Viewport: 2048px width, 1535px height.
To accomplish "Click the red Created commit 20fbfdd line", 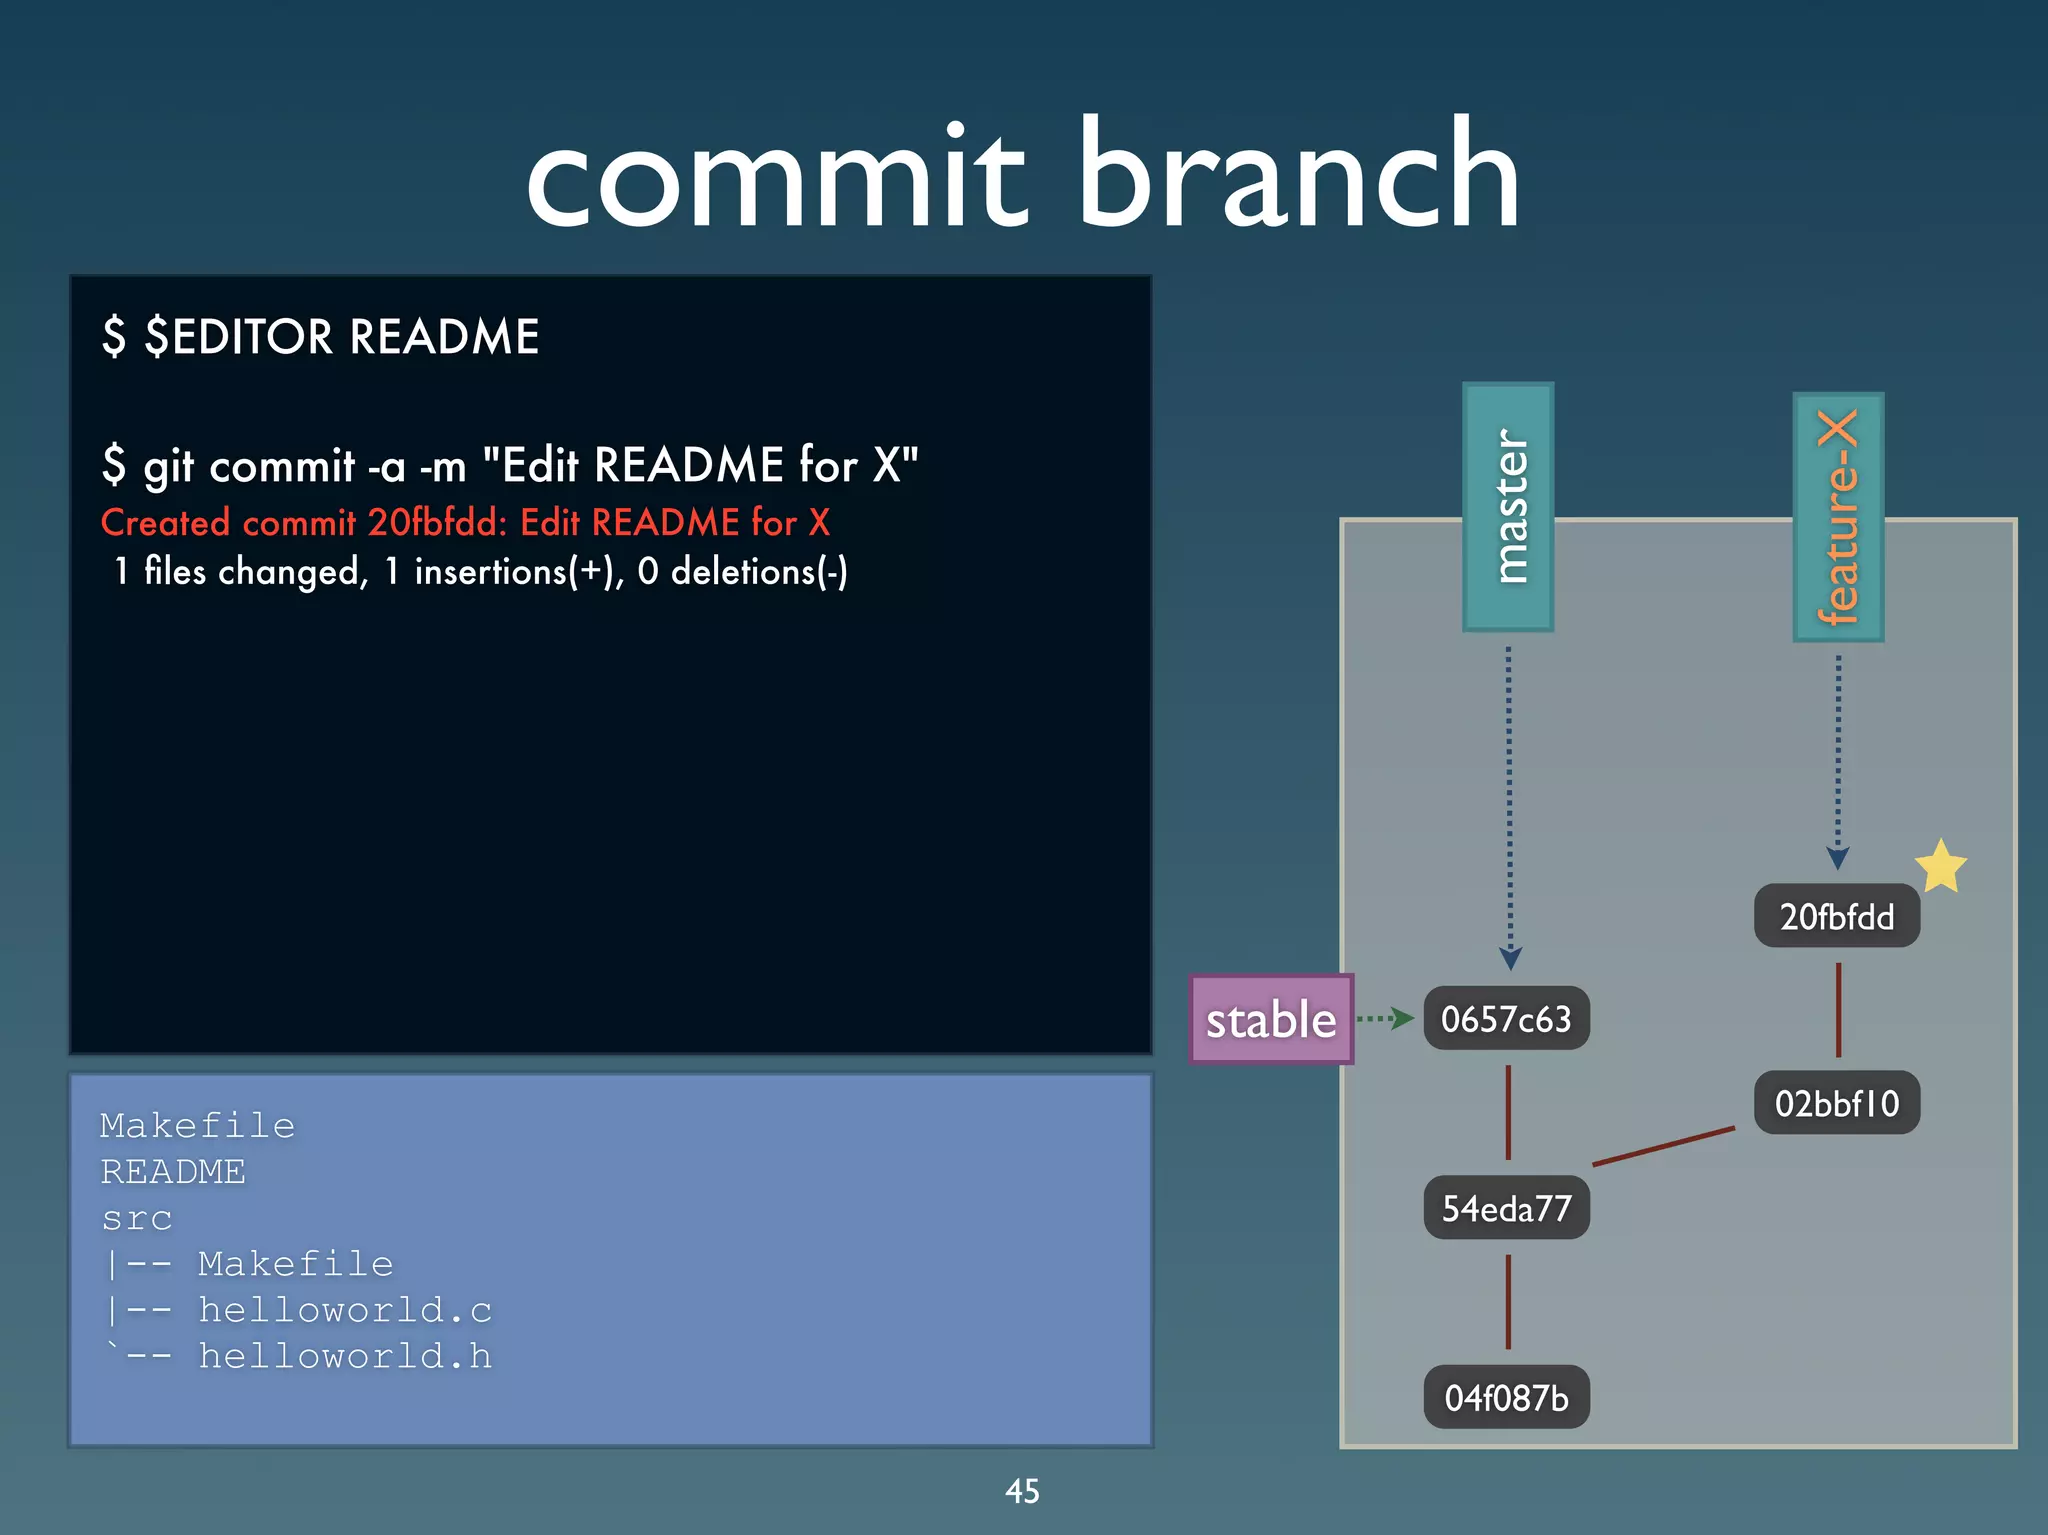I will pyautogui.click(x=465, y=522).
